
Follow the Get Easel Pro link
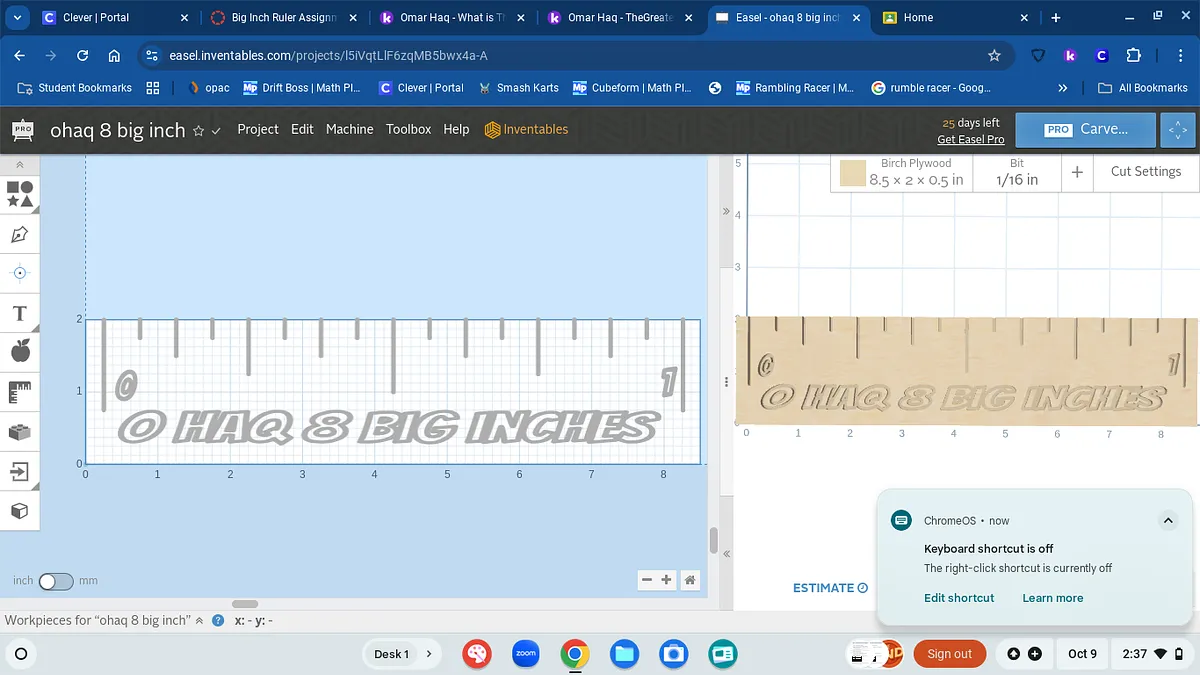(x=970, y=139)
